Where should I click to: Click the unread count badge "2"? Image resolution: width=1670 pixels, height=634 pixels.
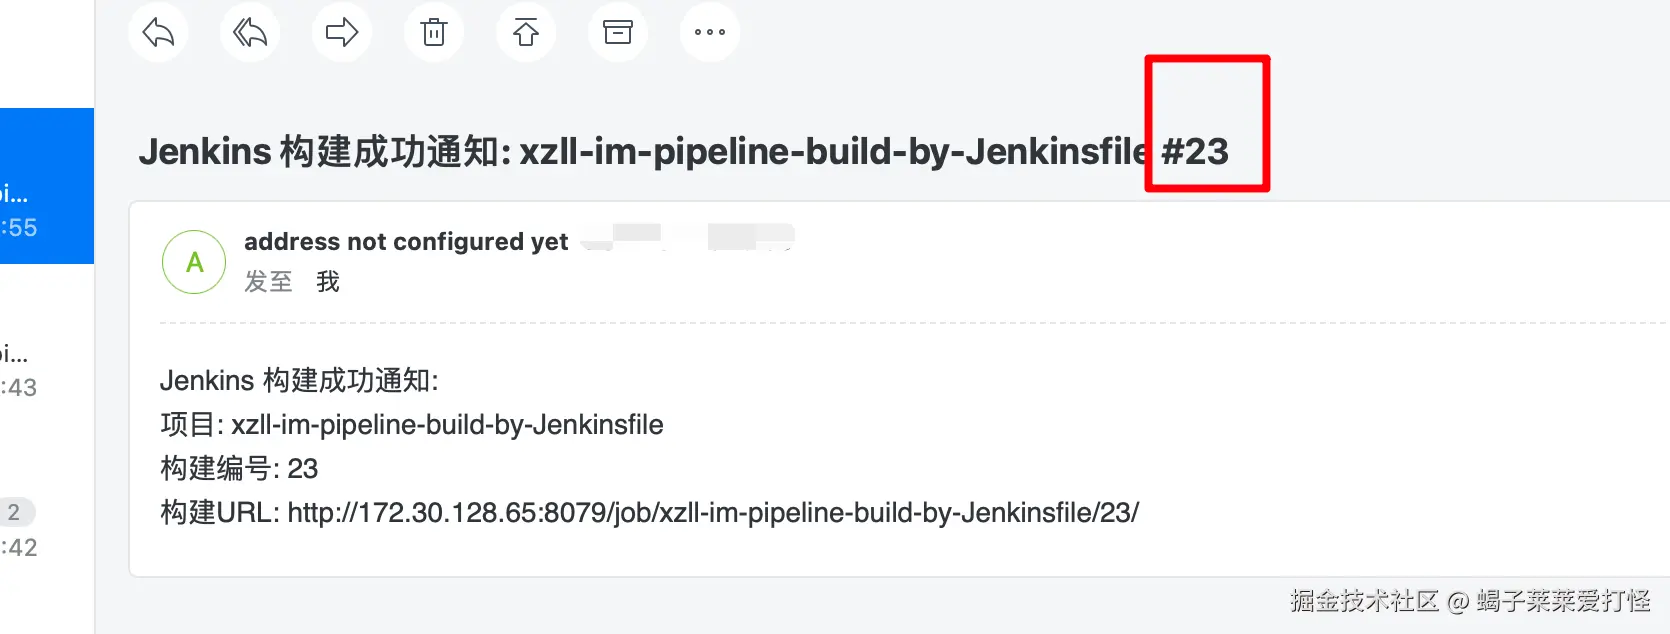pos(15,512)
